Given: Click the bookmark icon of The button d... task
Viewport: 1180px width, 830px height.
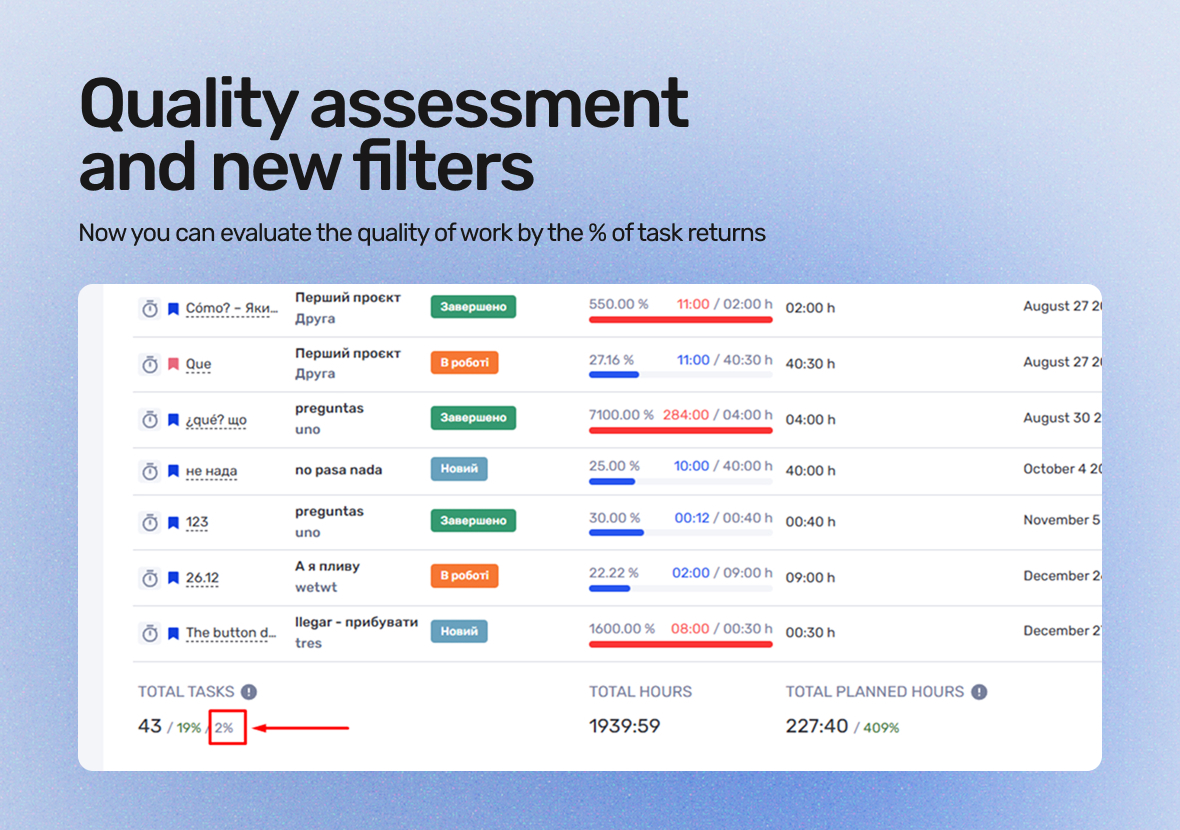Looking at the screenshot, I should click(173, 633).
